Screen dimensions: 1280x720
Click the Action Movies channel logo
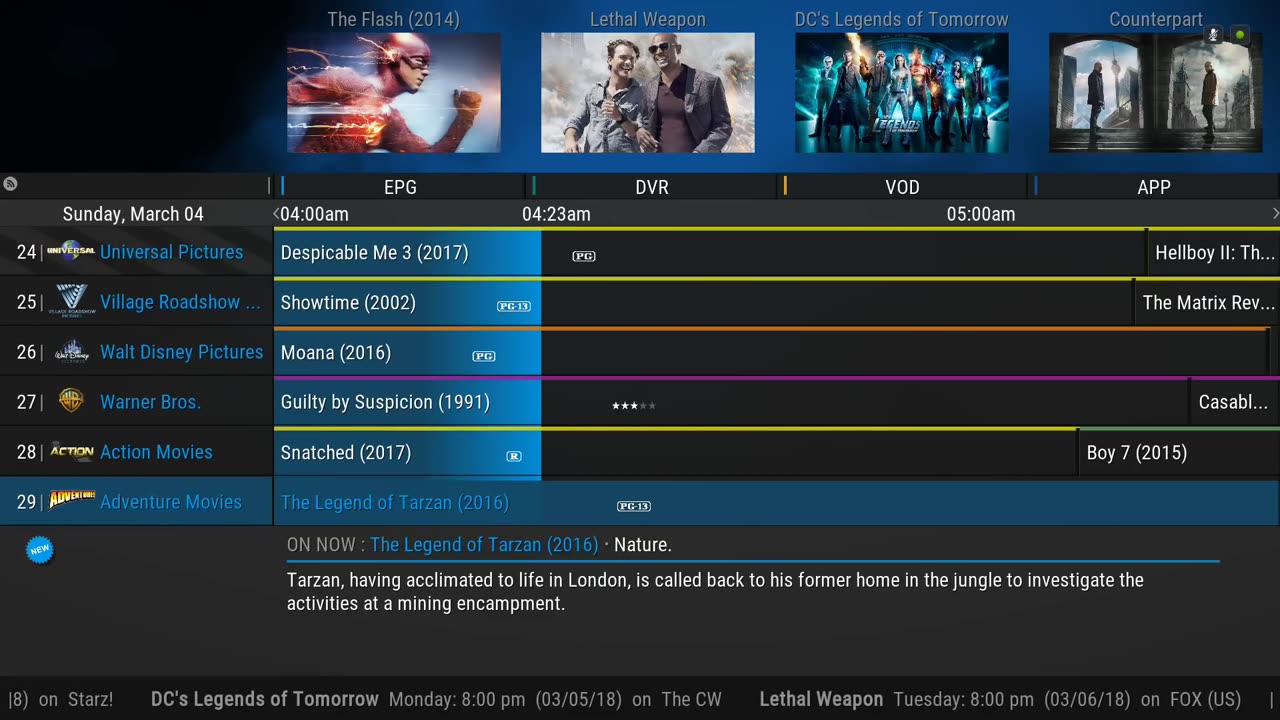(72, 451)
